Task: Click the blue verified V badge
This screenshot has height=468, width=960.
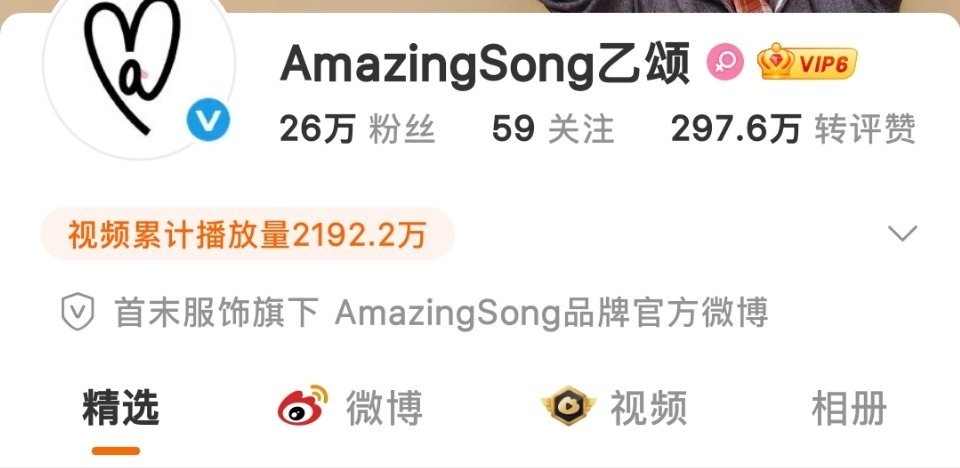Action: click(x=208, y=119)
